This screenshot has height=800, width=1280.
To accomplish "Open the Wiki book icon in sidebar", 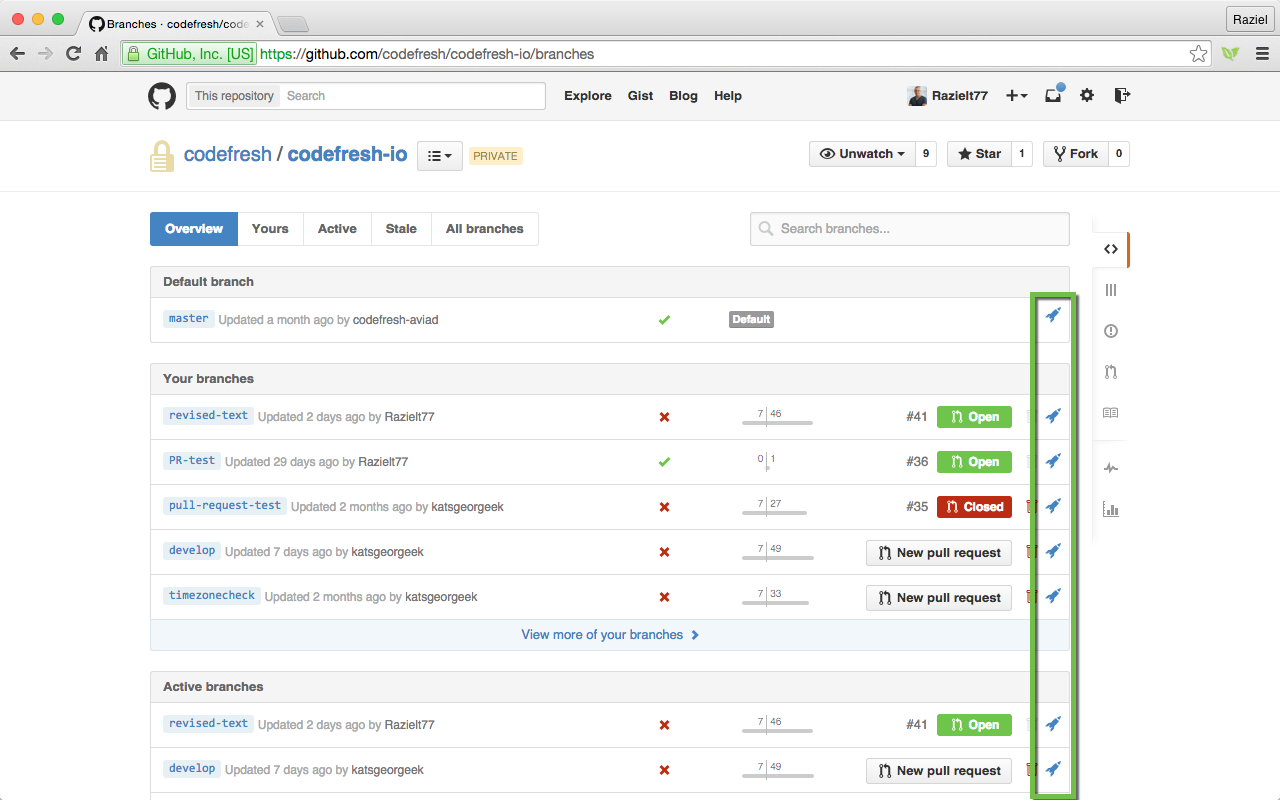I will click(x=1111, y=413).
